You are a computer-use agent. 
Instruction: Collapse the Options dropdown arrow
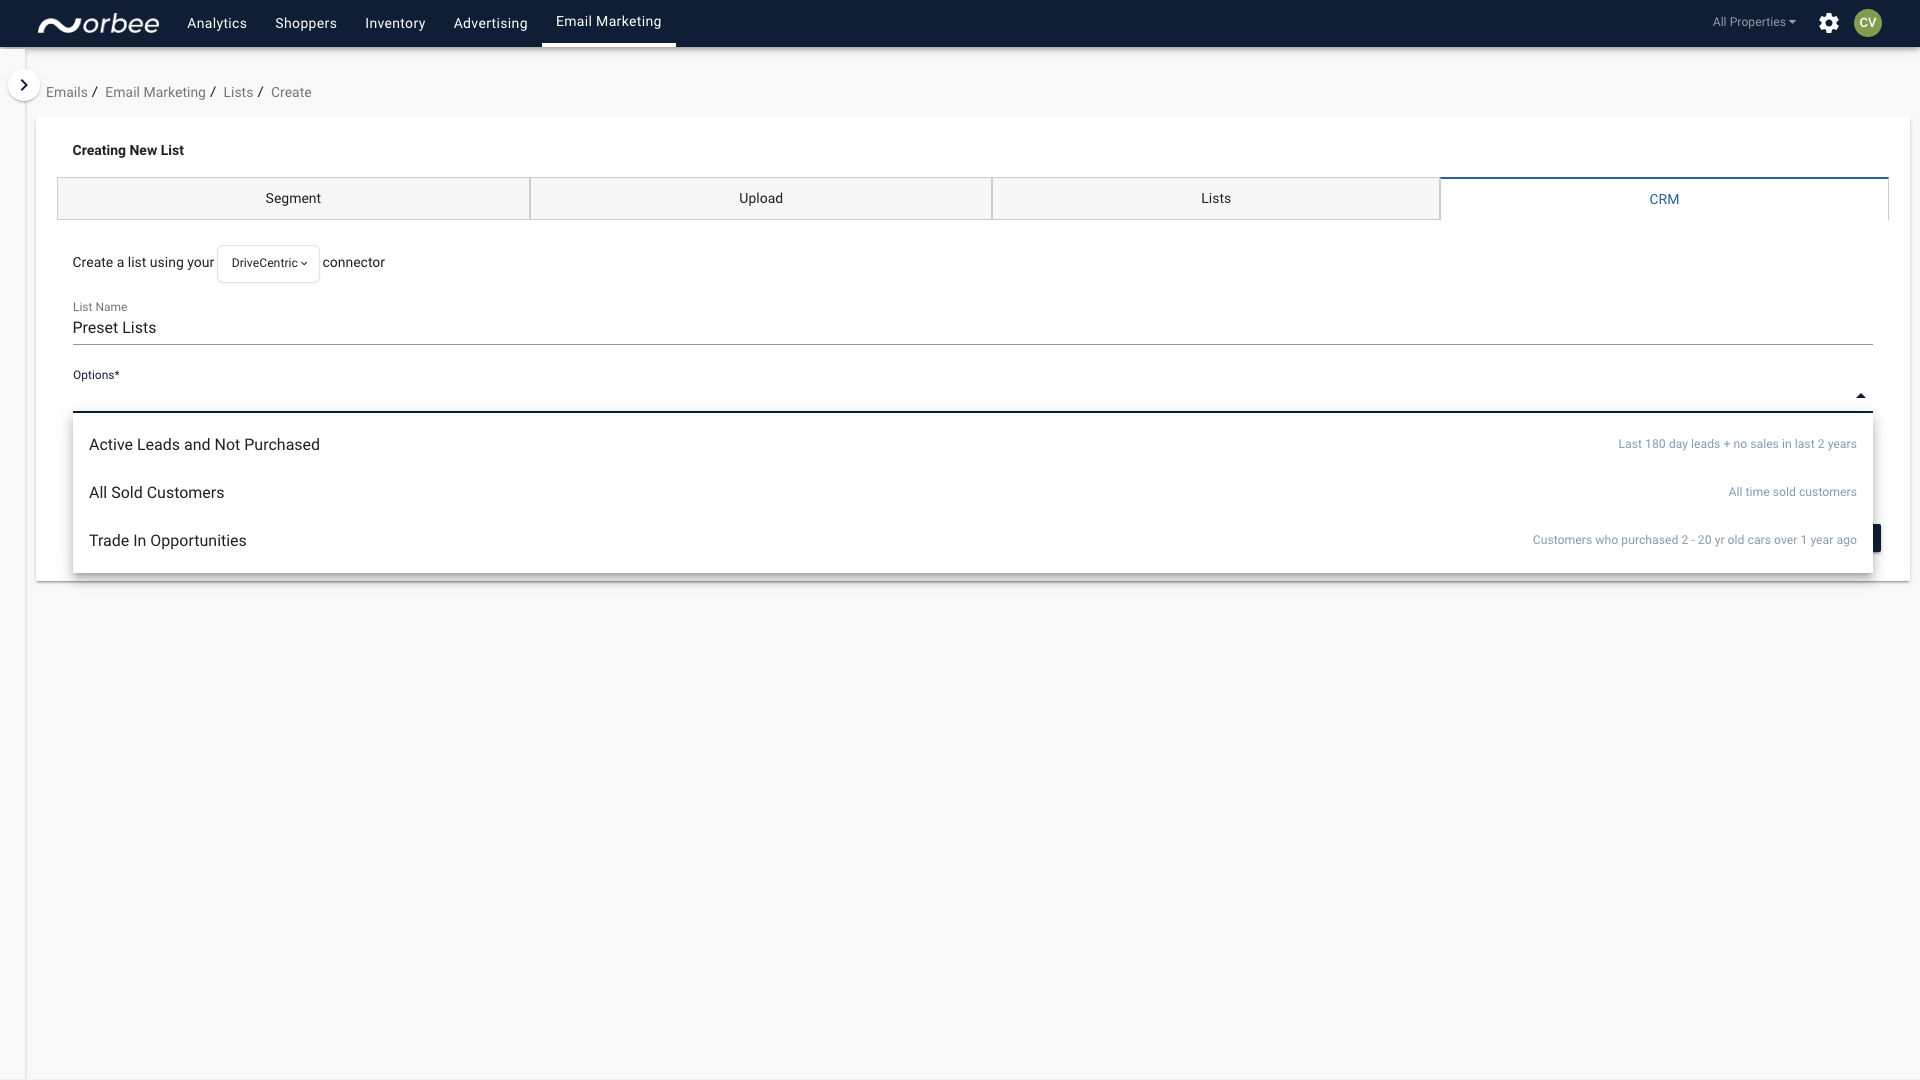(x=1860, y=396)
